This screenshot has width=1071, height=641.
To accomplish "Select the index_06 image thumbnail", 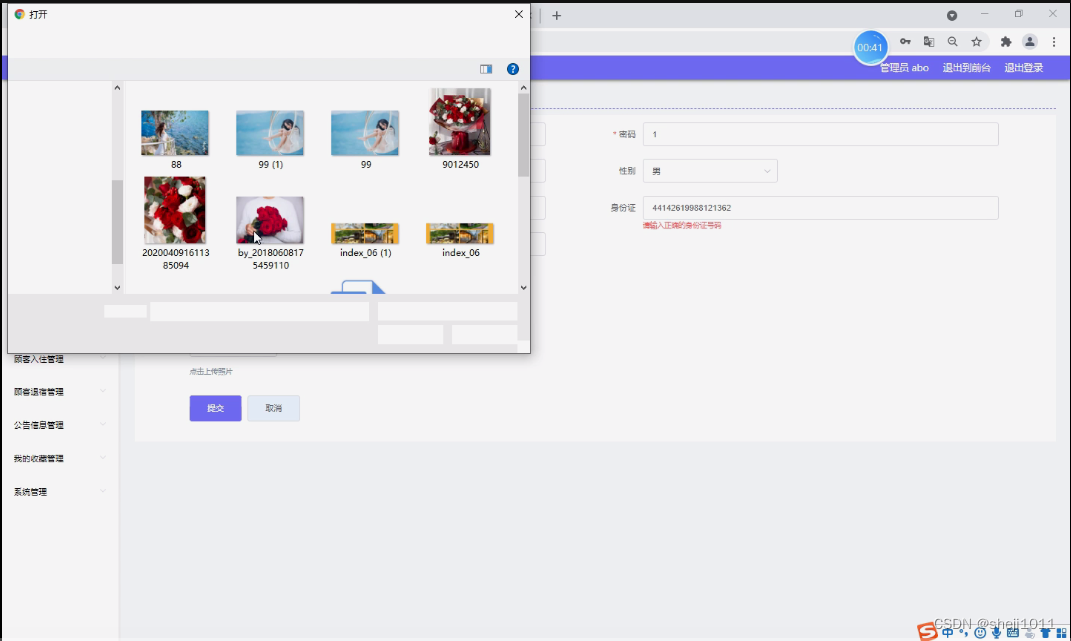I will click(459, 231).
